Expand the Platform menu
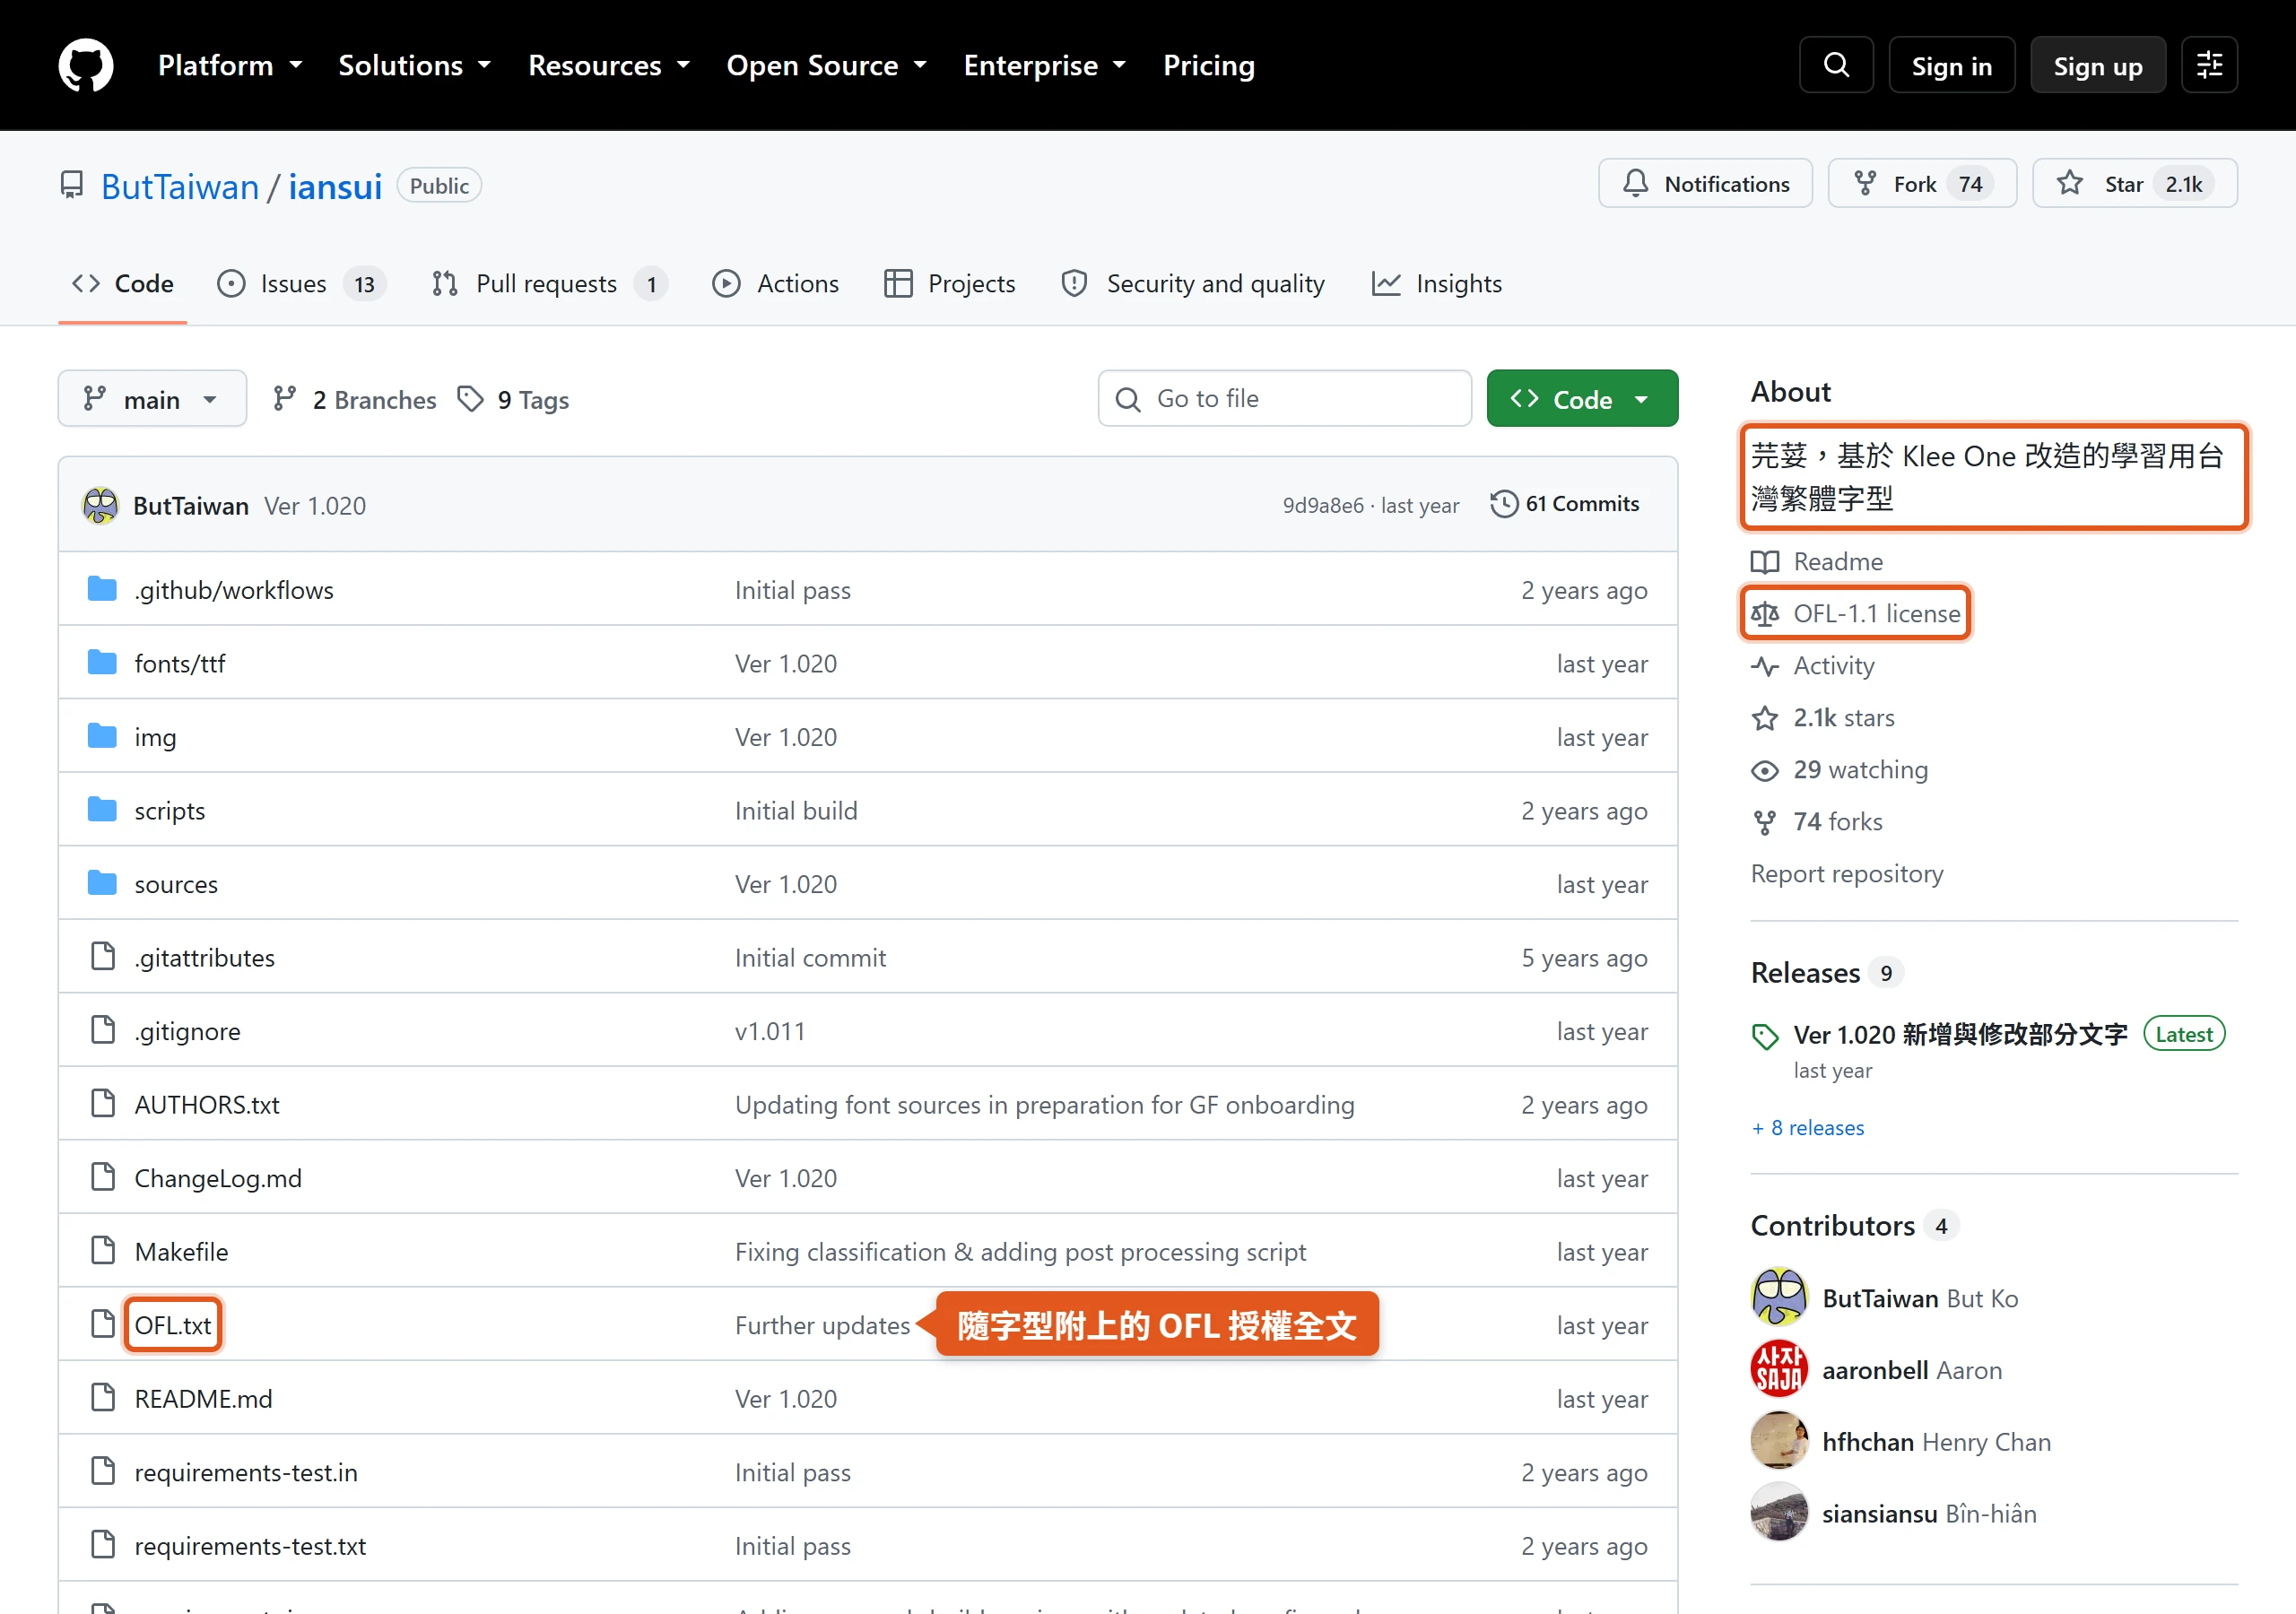The width and height of the screenshot is (2296, 1614). (x=230, y=65)
